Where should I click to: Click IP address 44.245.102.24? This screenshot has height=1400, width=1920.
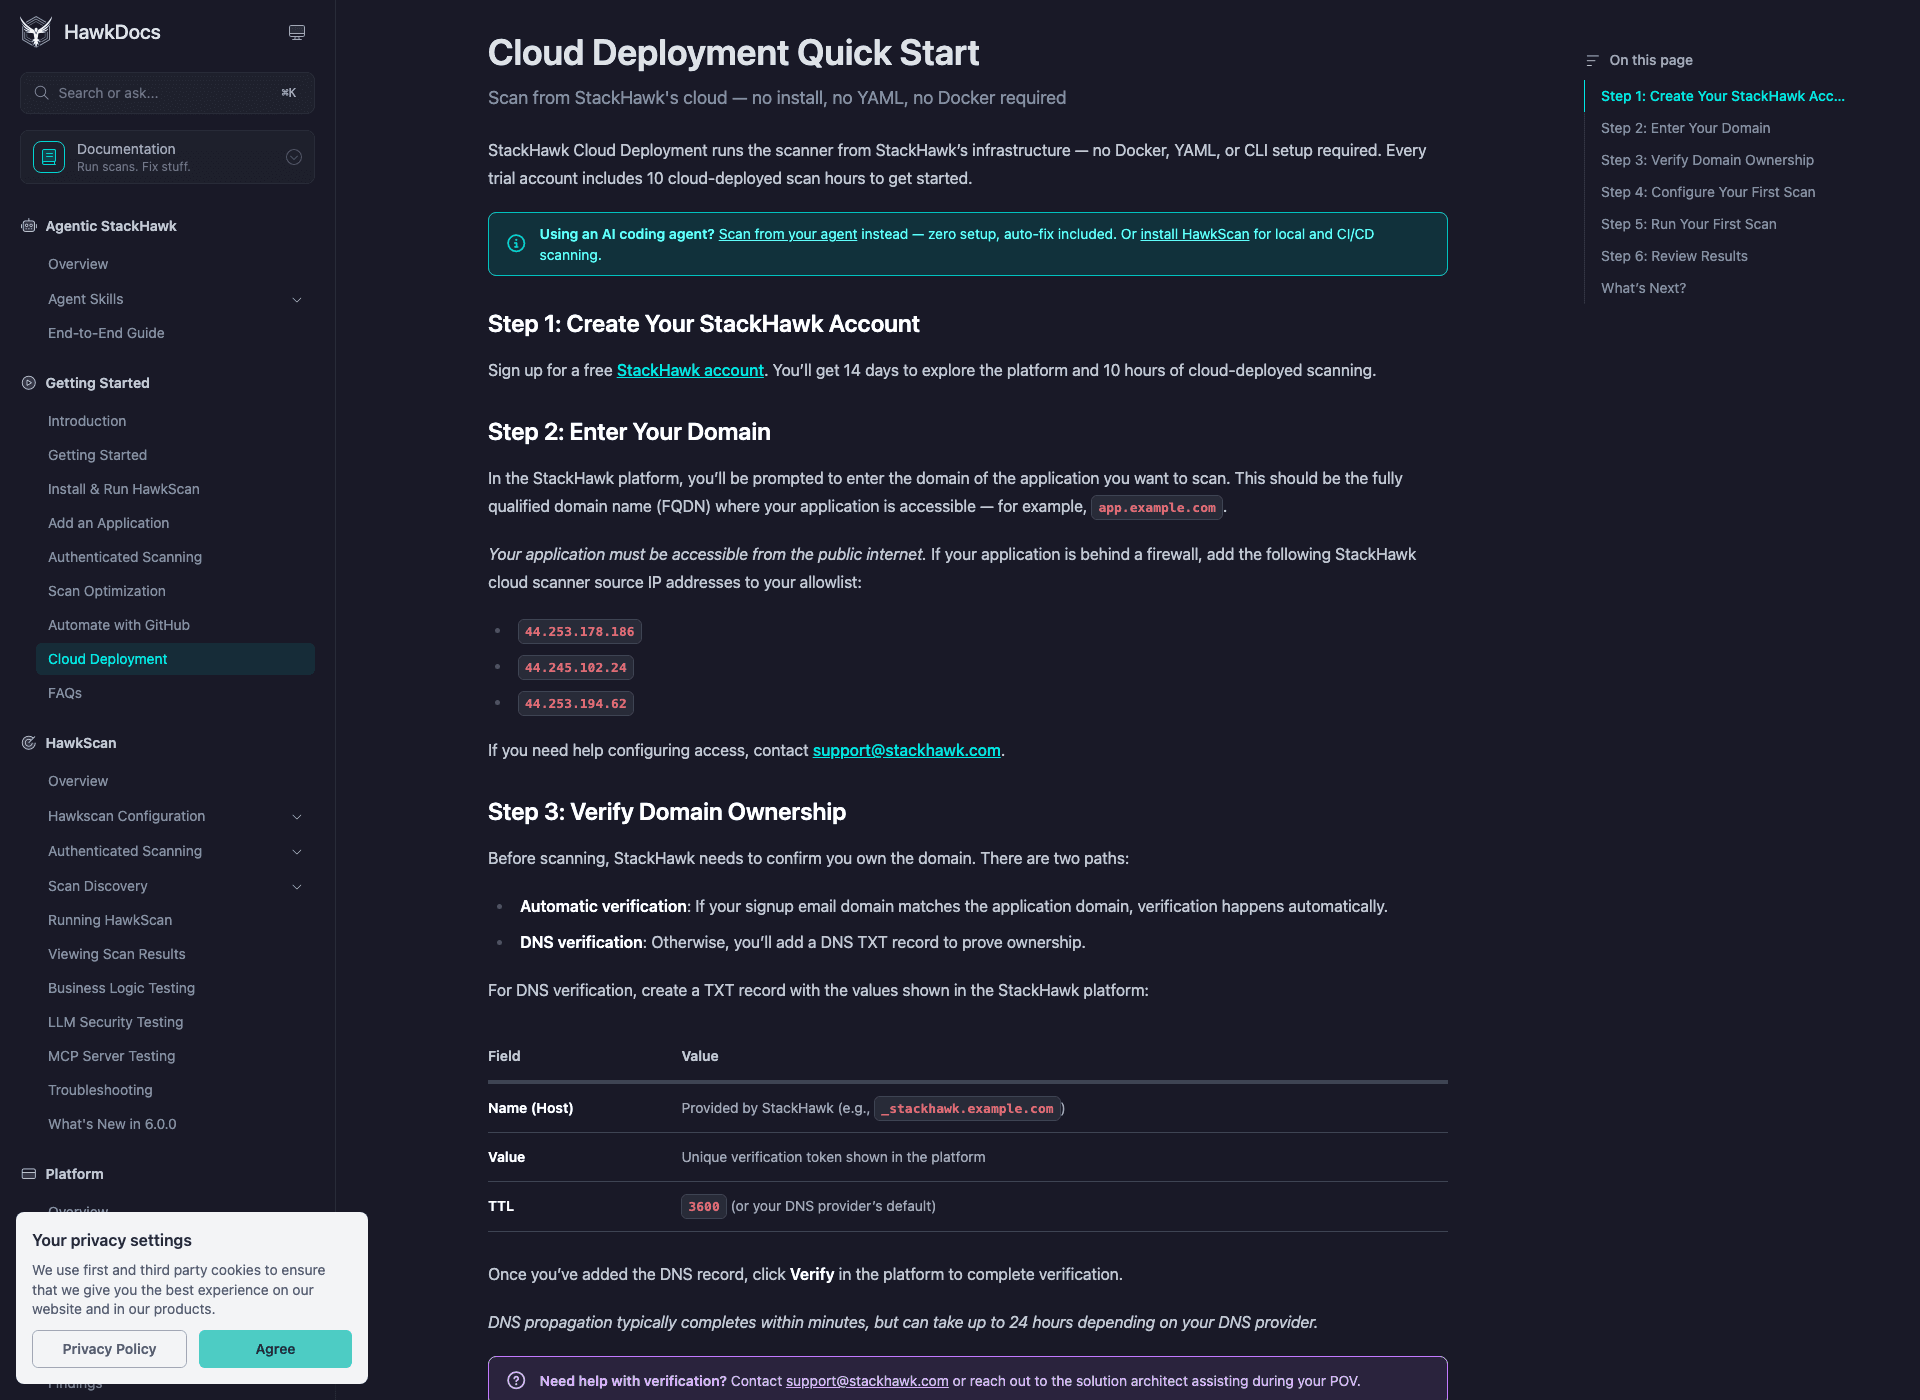(x=576, y=668)
